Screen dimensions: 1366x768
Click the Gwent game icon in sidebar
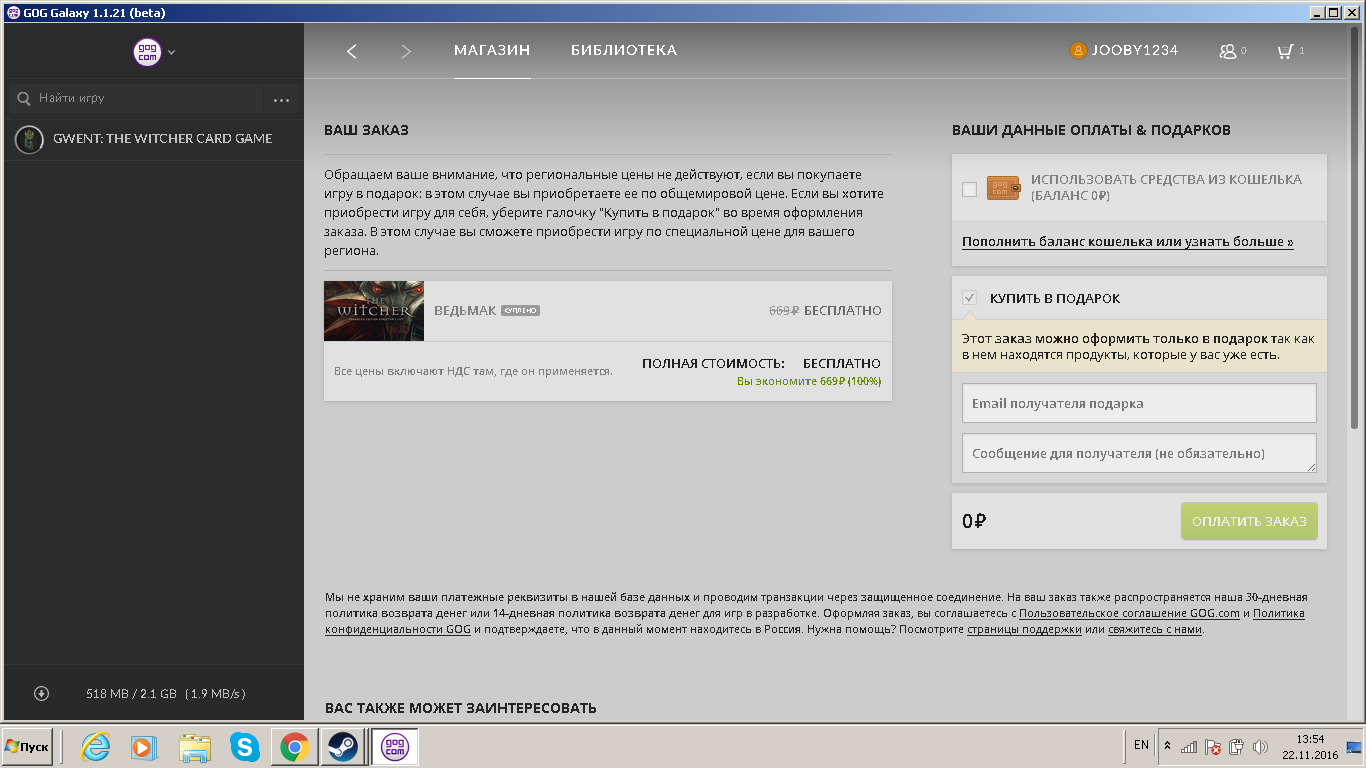(29, 139)
